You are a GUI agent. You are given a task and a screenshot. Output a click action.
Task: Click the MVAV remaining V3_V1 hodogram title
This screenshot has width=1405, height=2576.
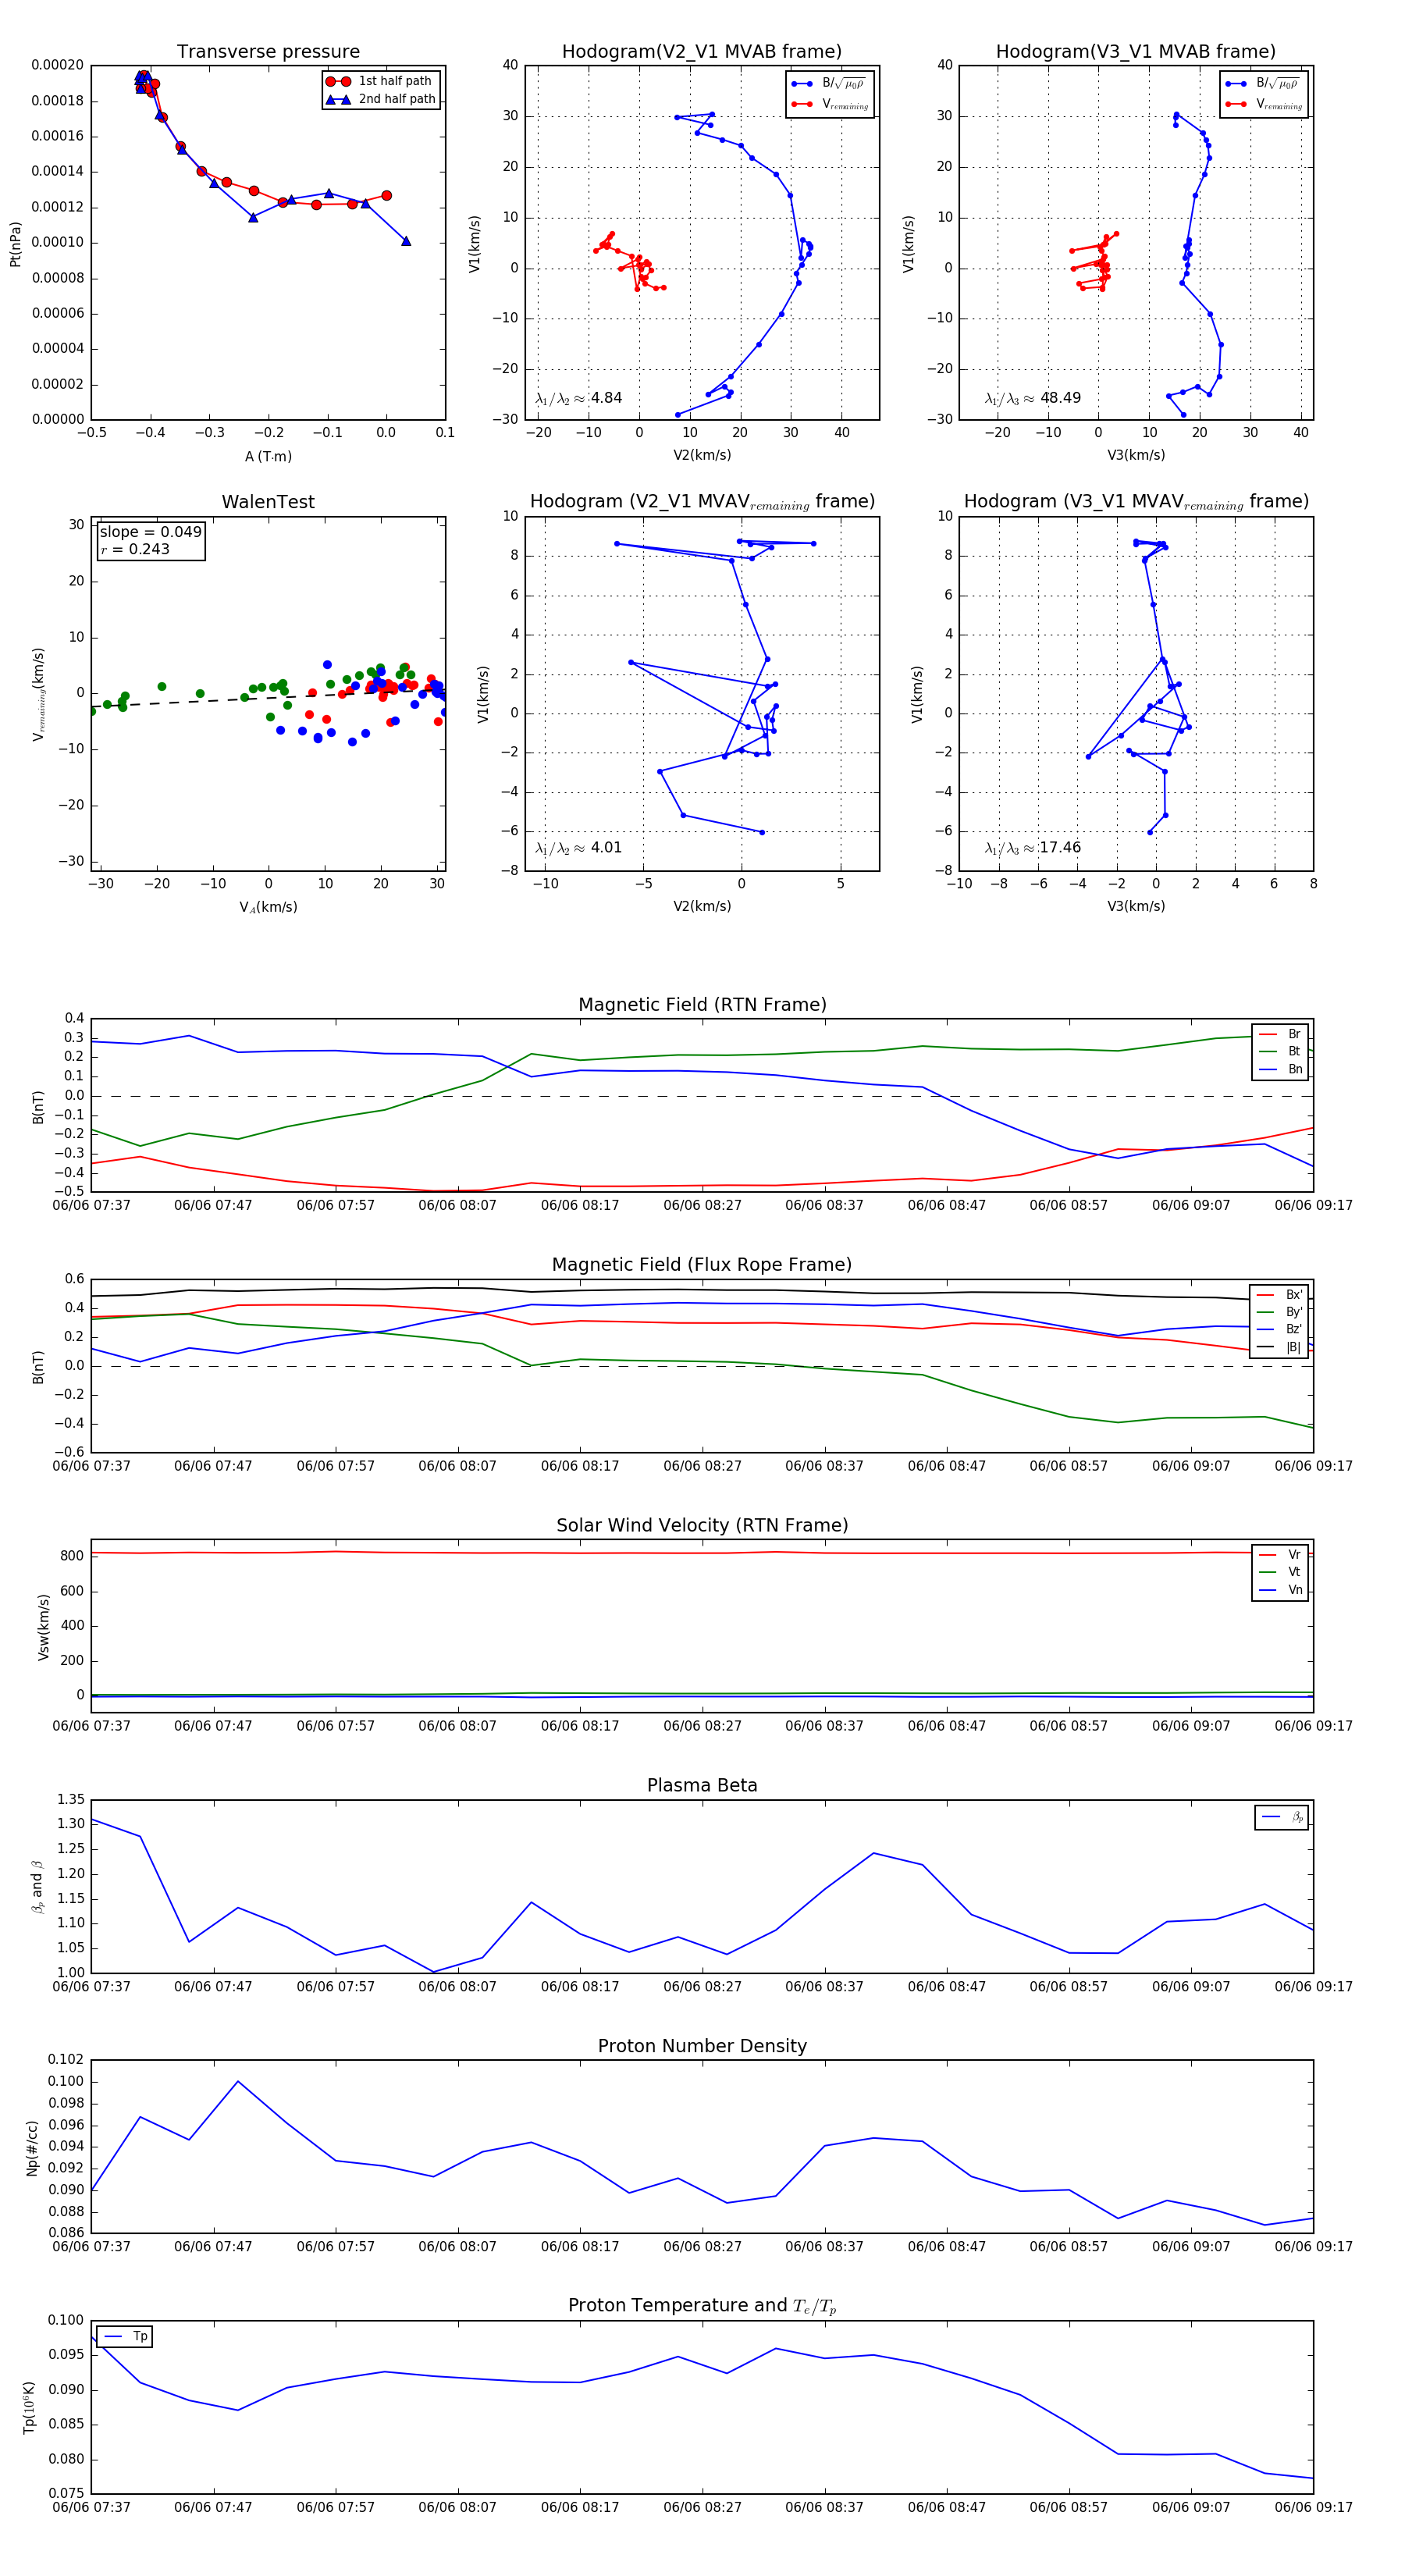pyautogui.click(x=1136, y=502)
